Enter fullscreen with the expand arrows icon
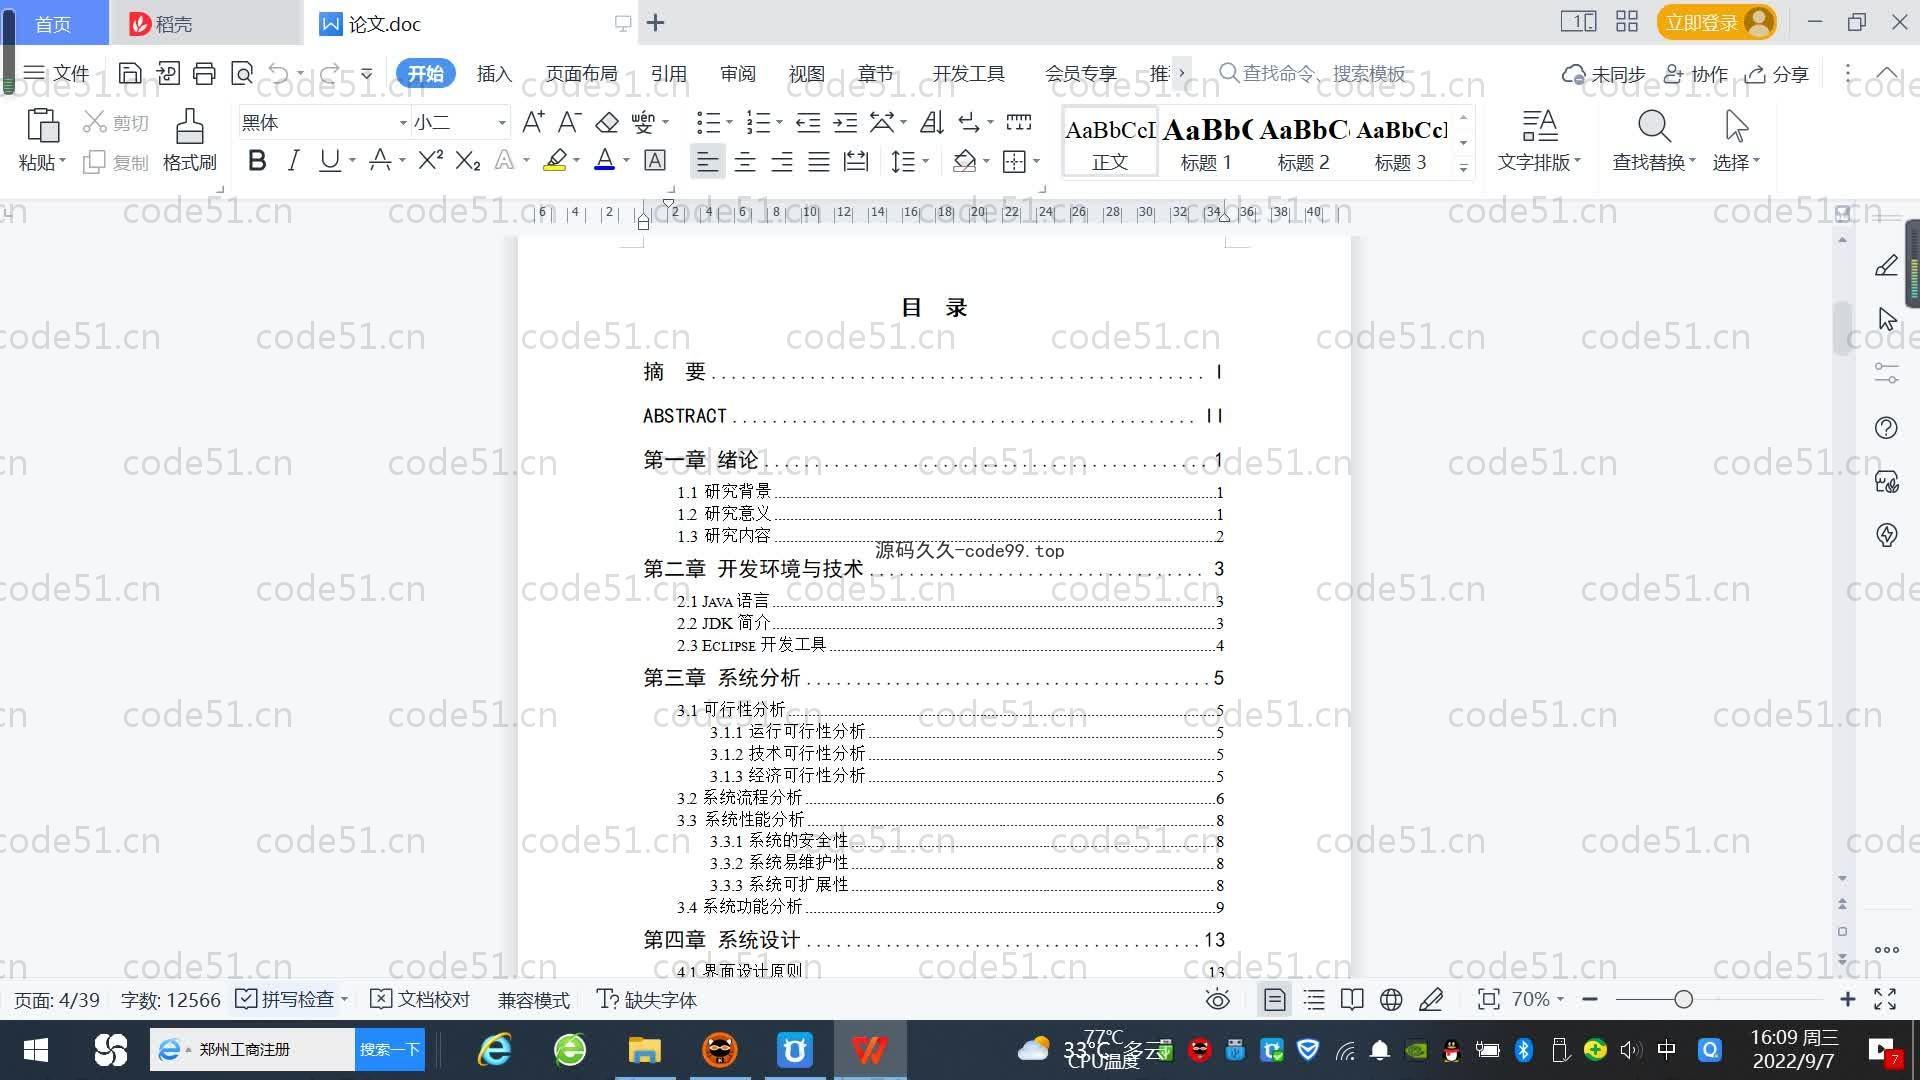The image size is (1920, 1080). click(x=1885, y=1000)
